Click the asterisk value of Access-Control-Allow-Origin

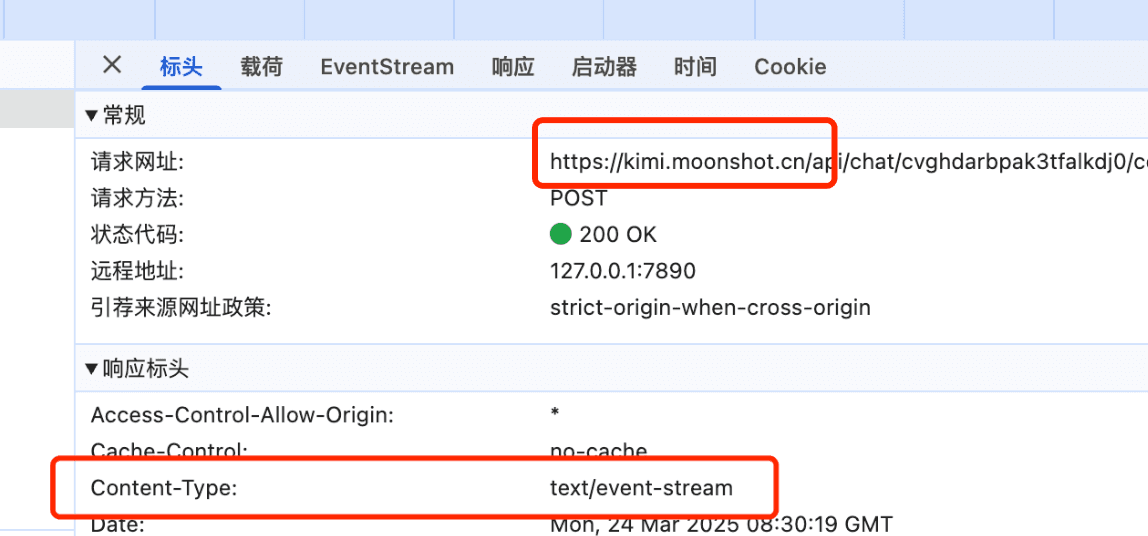coord(555,413)
